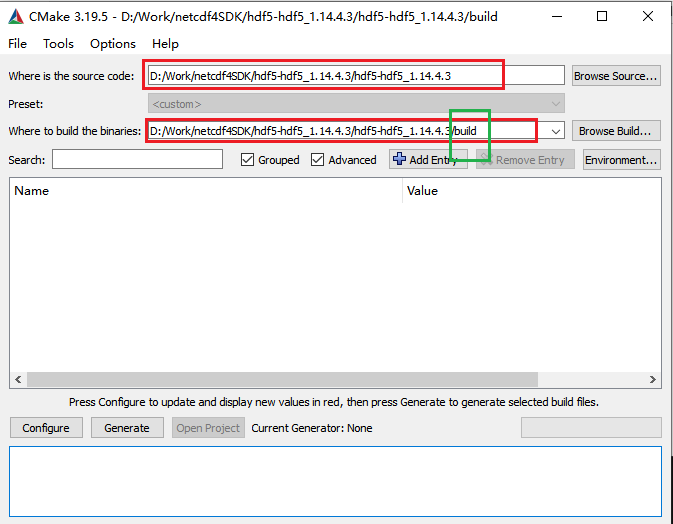The height and width of the screenshot is (524, 673).
Task: Click the Value column header
Action: point(532,191)
